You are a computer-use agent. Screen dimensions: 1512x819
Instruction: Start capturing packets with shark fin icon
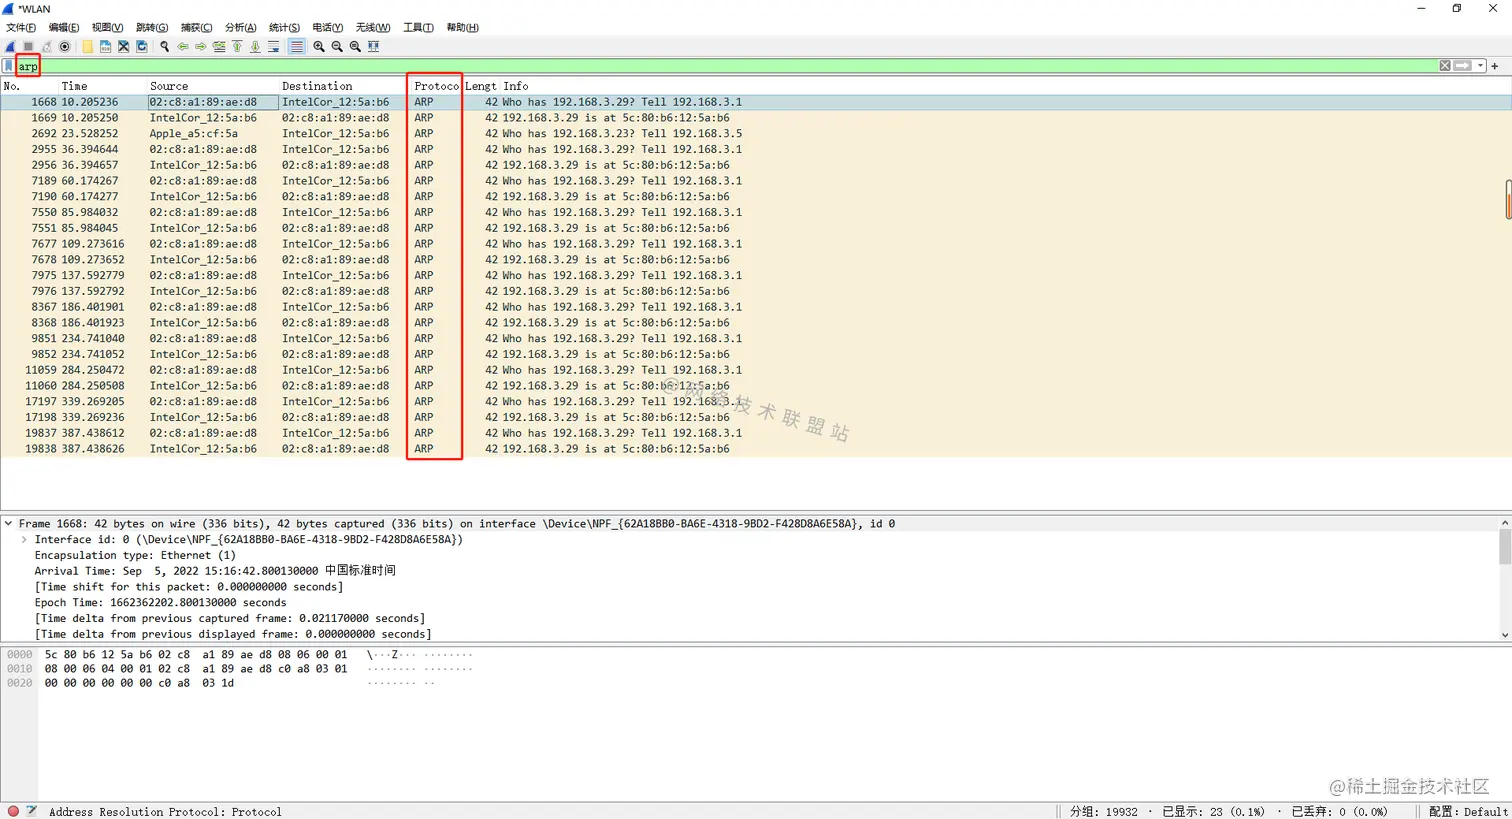click(x=10, y=46)
